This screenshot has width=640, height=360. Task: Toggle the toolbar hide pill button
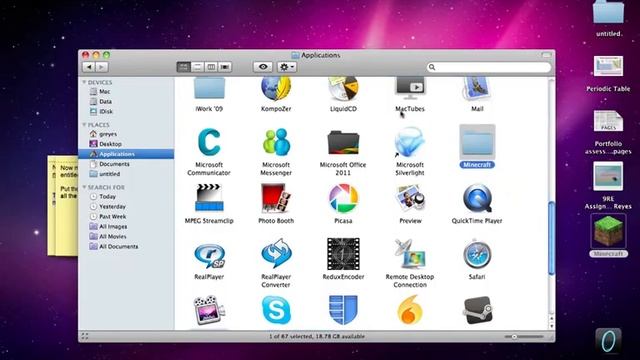click(547, 55)
